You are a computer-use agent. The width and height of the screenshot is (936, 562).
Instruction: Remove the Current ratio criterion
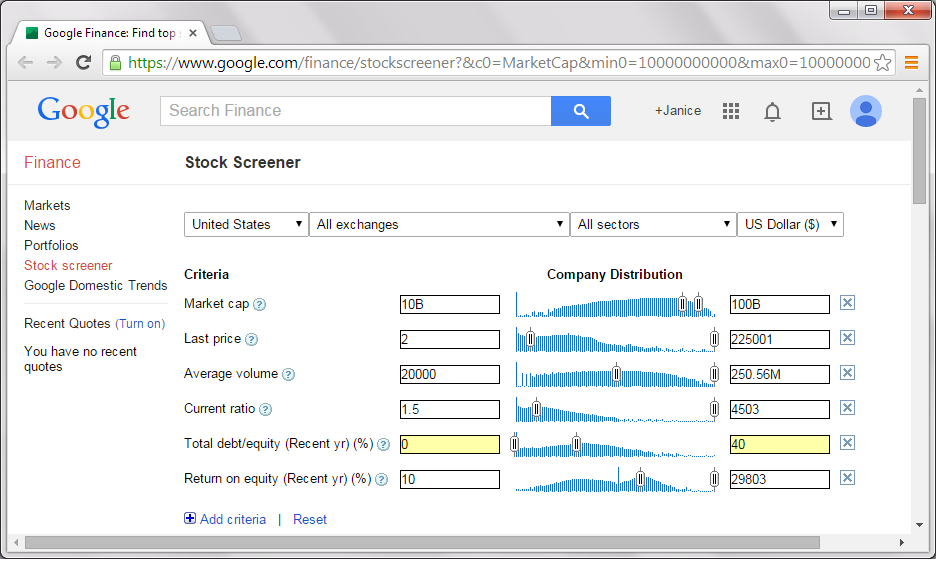[847, 408]
